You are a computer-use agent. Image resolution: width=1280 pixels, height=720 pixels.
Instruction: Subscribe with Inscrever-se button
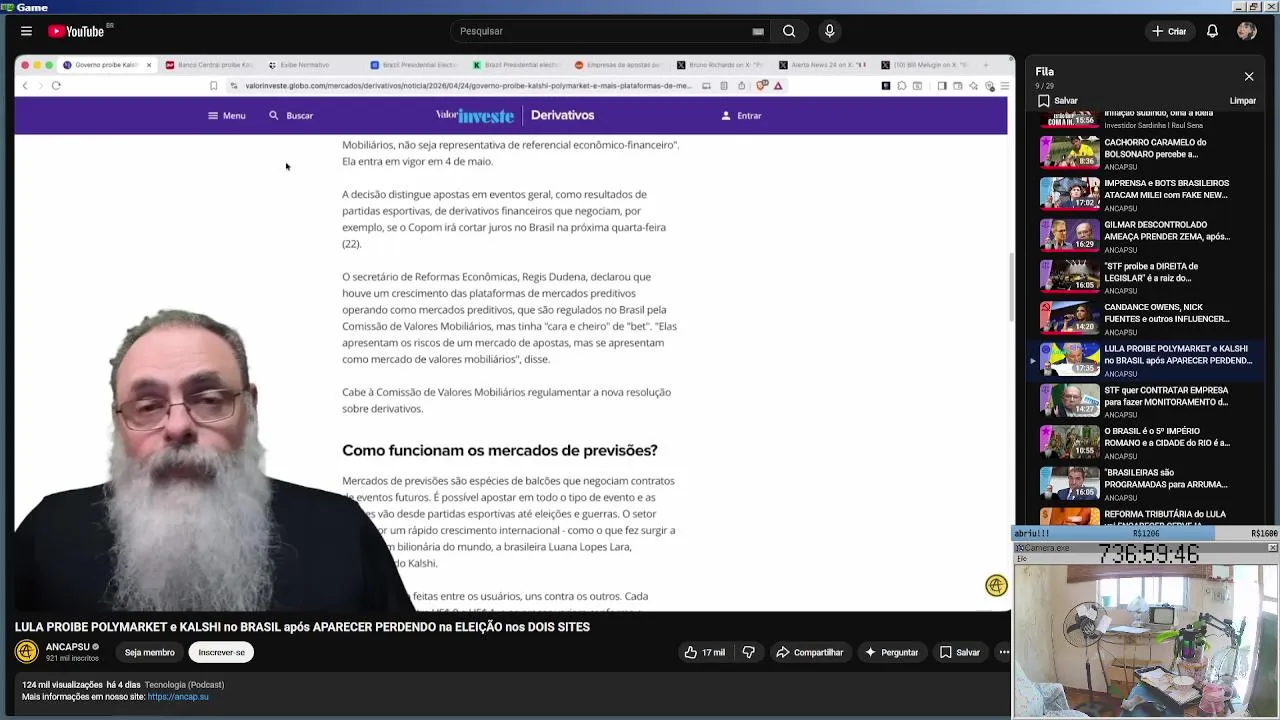pos(221,652)
